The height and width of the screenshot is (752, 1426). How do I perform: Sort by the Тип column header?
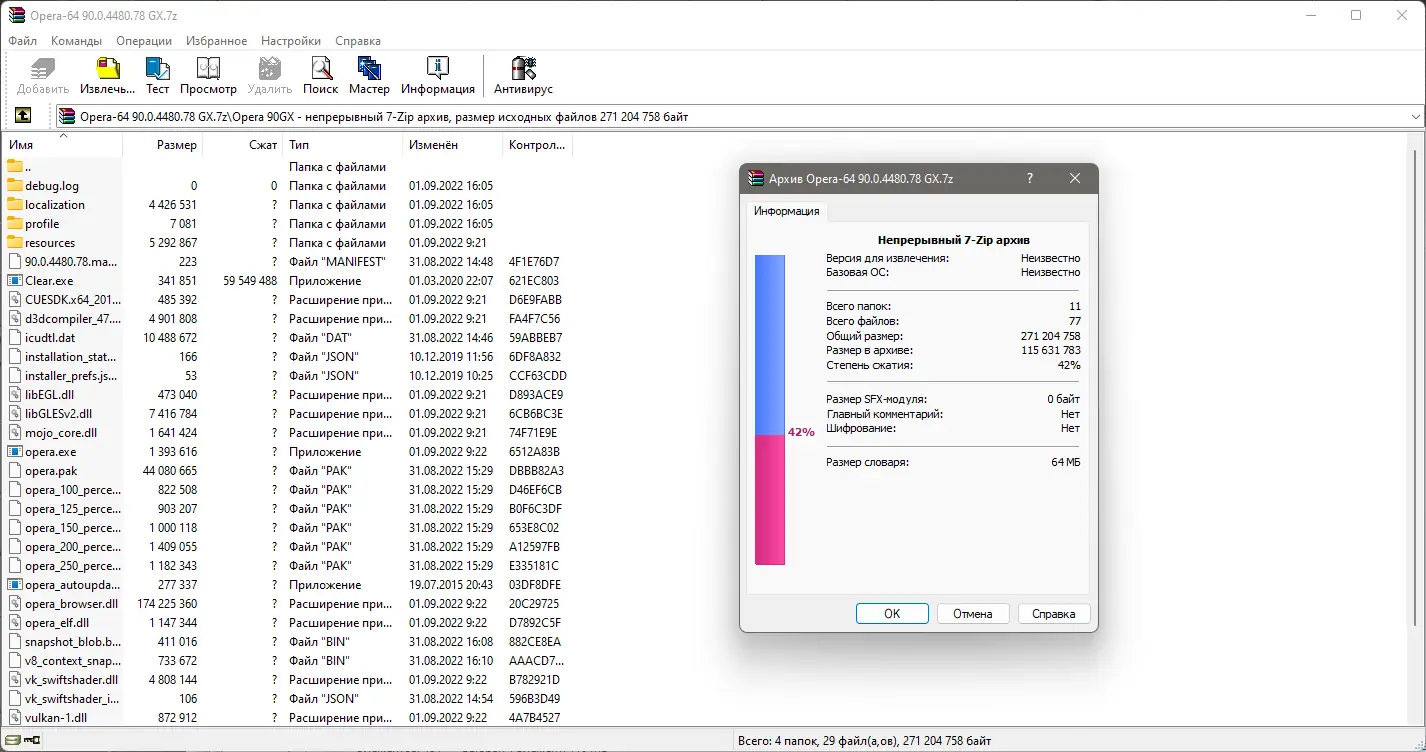(343, 145)
